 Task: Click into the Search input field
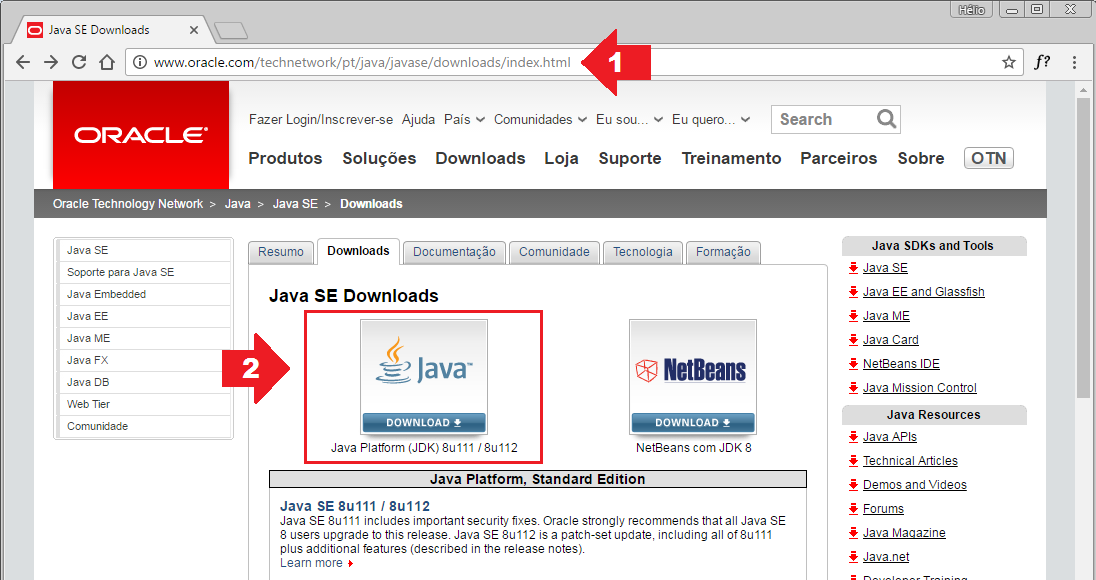(825, 119)
